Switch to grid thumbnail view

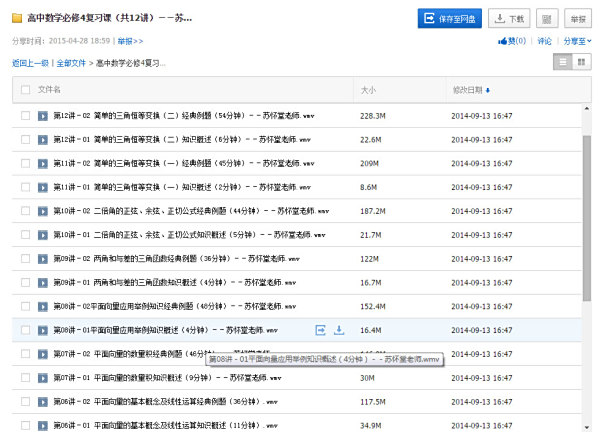pos(581,62)
